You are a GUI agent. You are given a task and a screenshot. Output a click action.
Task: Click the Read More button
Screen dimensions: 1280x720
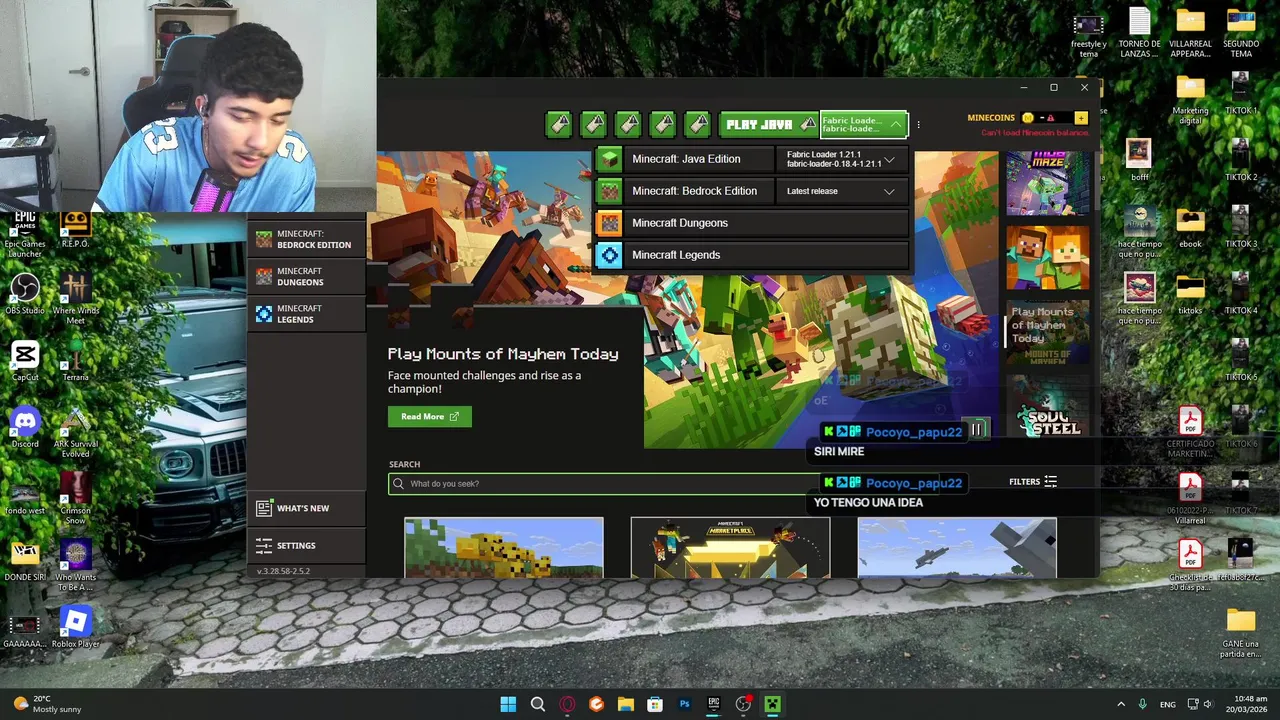pos(430,416)
